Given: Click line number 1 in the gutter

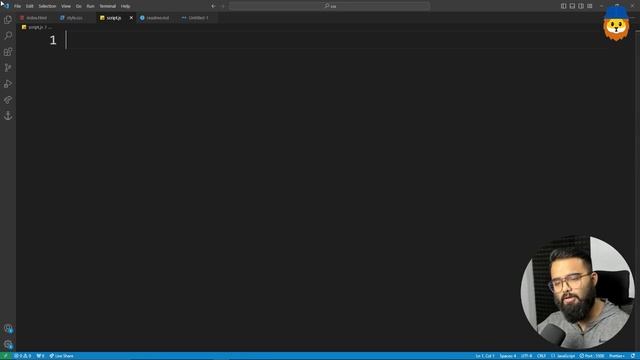Looking at the screenshot, I should pyautogui.click(x=53, y=40).
